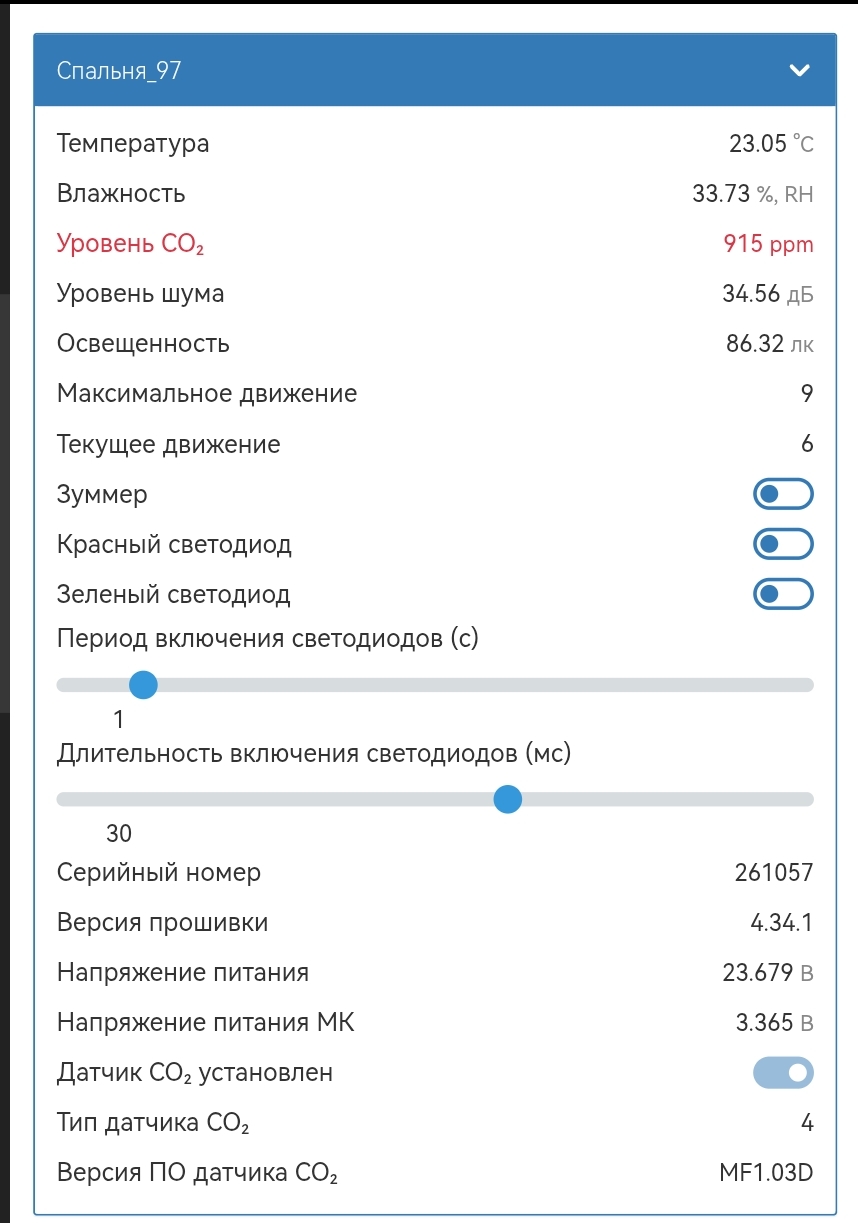Screen dimensions: 858x1223
Task: Click the 915 ppm CO₂ value
Action: 768,244
